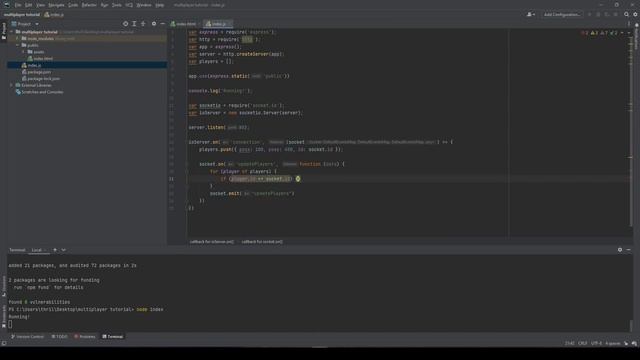Open the File menu
The image size is (640, 360).
18,5
